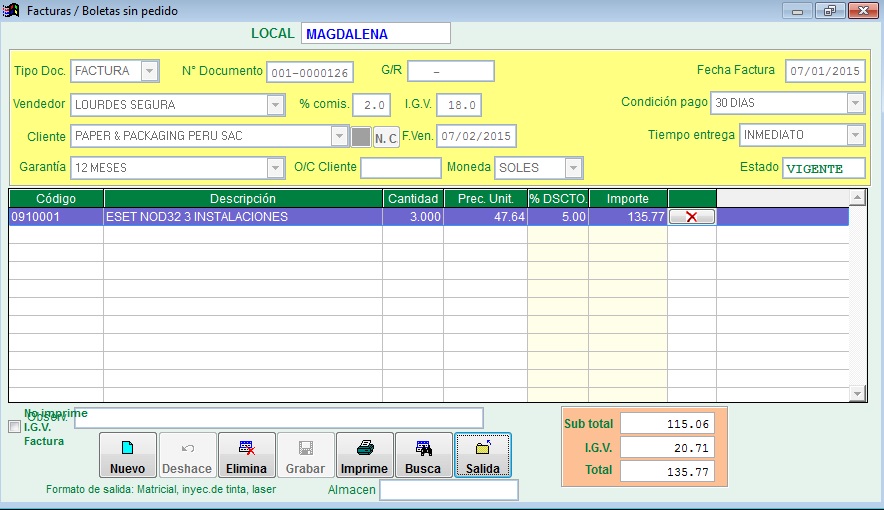The image size is (884, 510).
Task: Open the Garantía 12 MESES dropdown
Action: (275, 167)
